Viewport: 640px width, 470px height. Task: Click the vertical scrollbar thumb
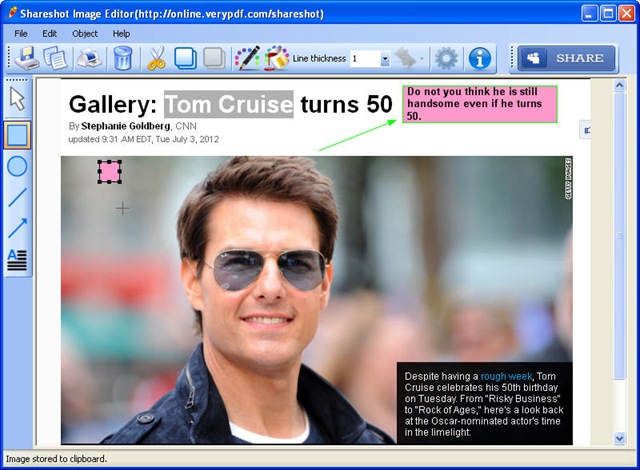click(x=620, y=235)
